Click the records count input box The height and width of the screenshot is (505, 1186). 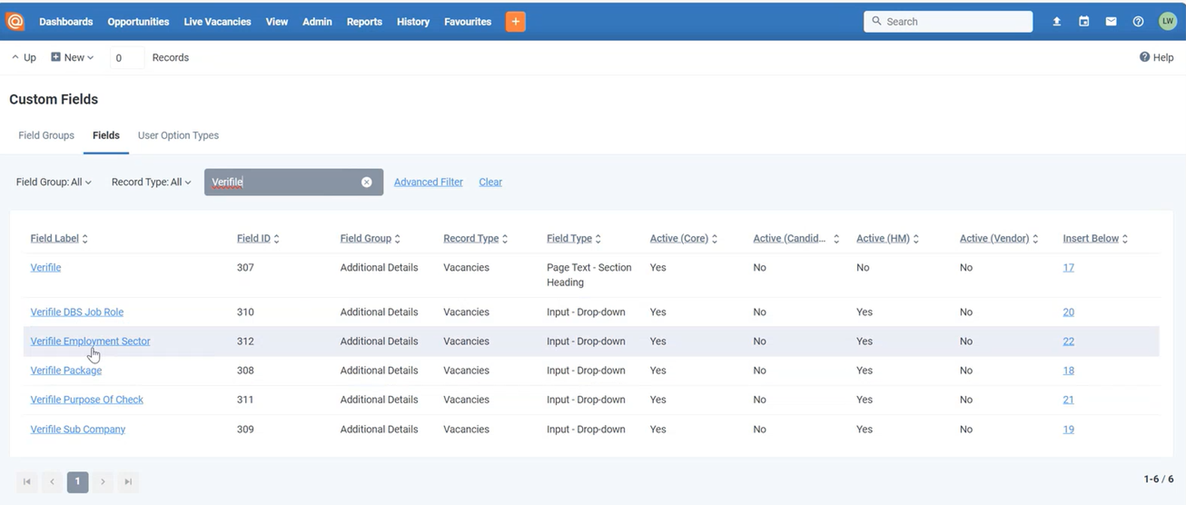127,57
